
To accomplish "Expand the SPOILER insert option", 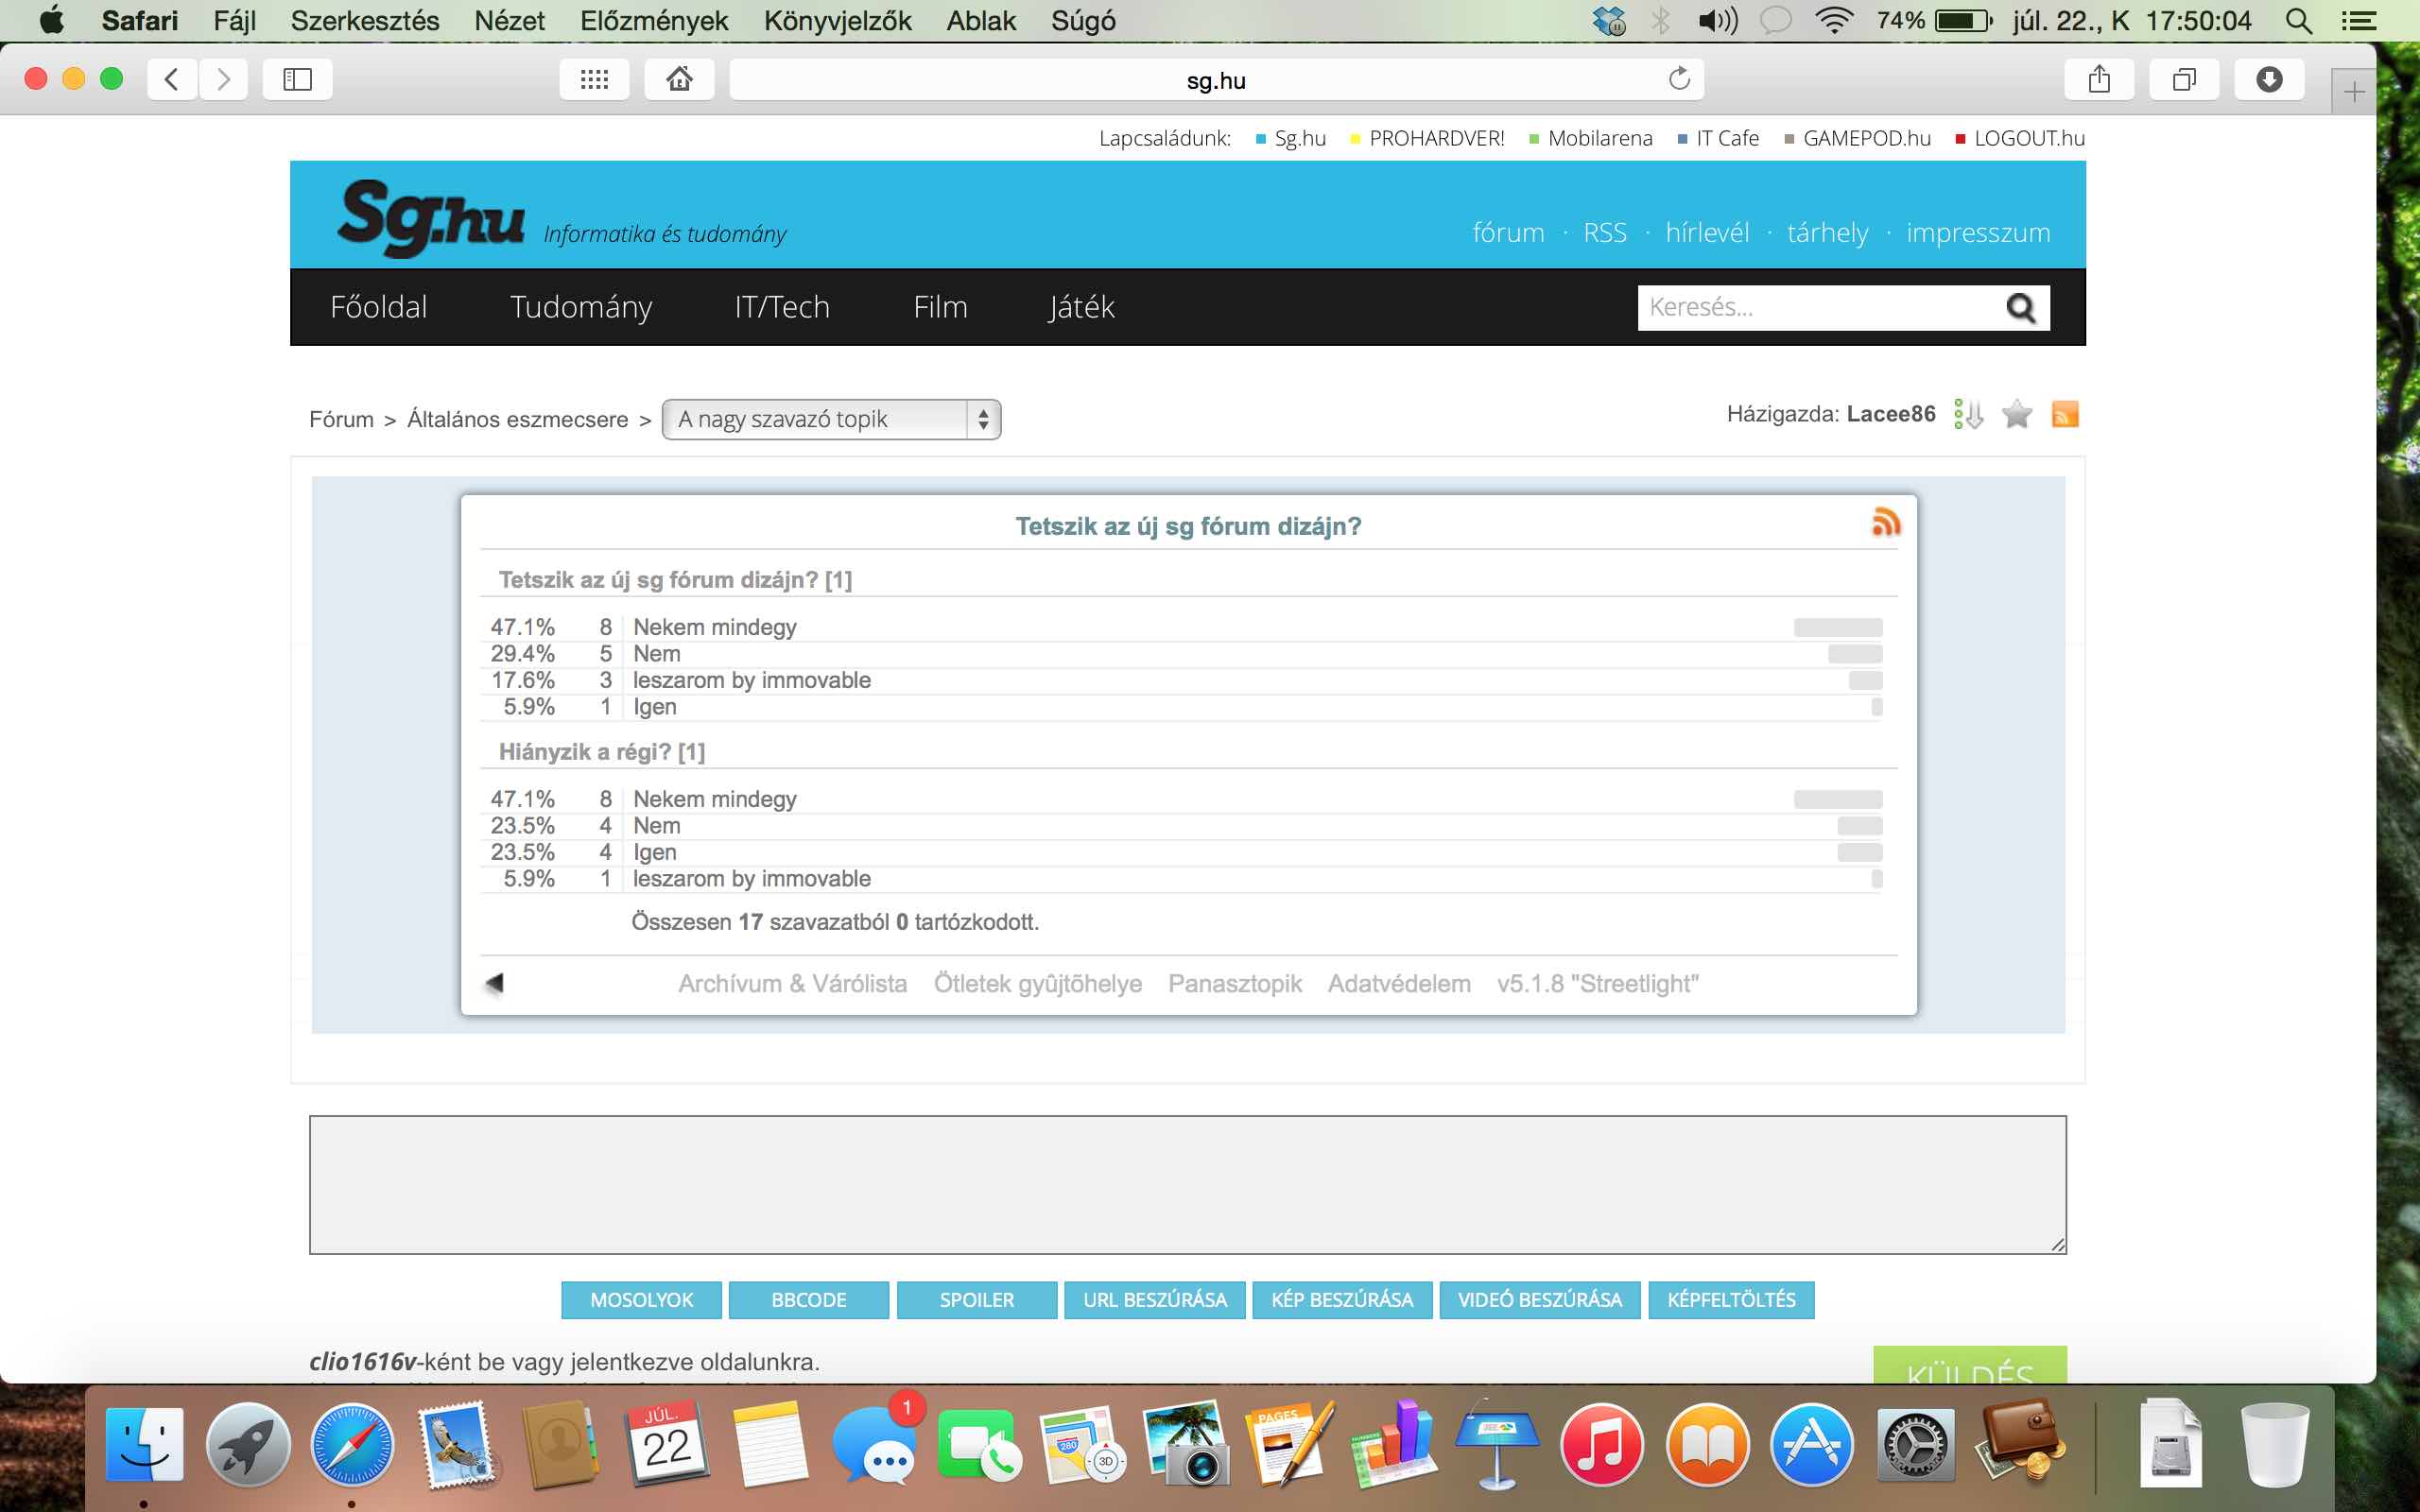I will tap(976, 1299).
